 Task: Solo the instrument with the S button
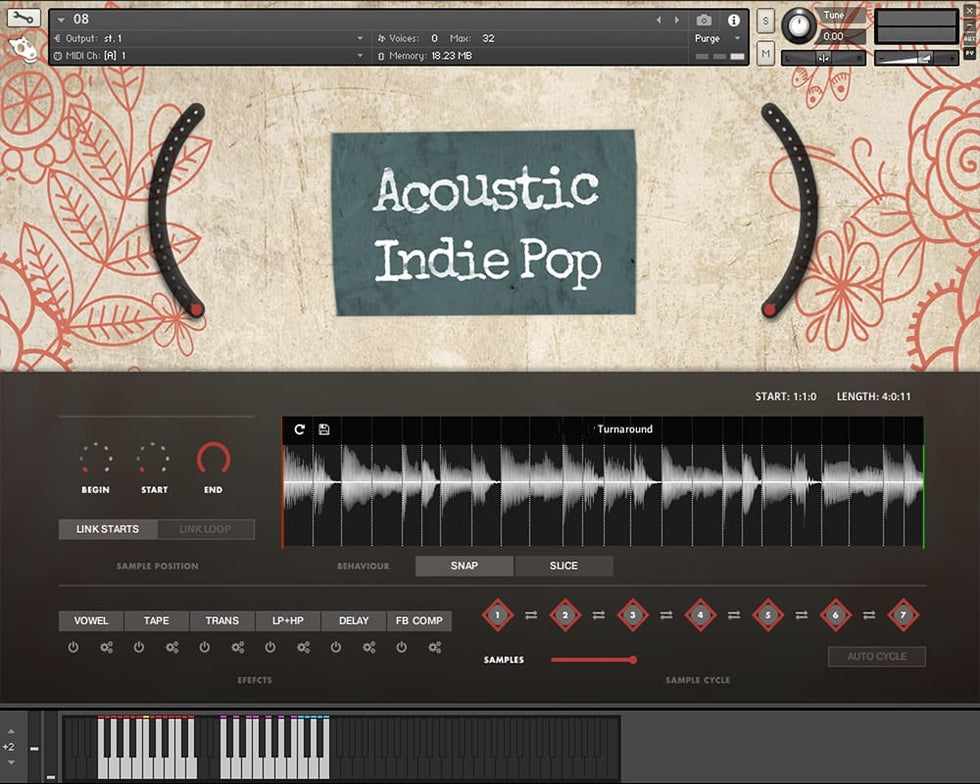pos(765,21)
